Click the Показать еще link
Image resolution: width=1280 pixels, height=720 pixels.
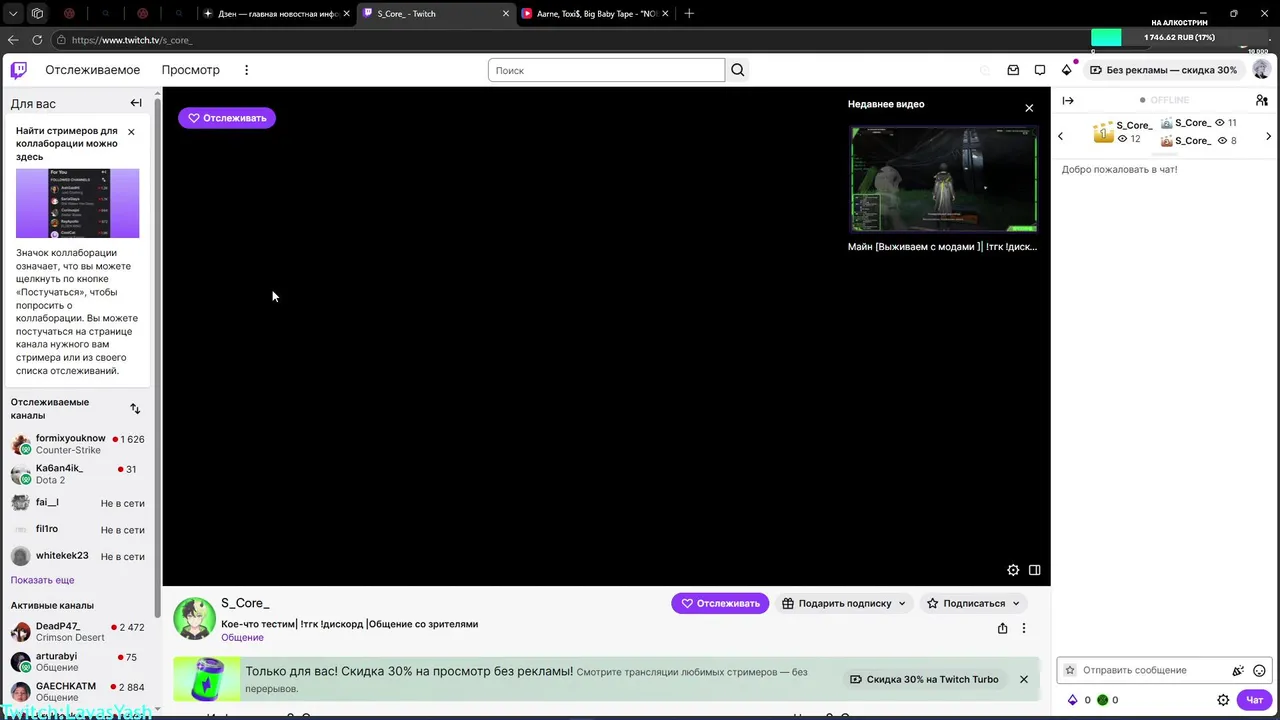click(x=42, y=580)
